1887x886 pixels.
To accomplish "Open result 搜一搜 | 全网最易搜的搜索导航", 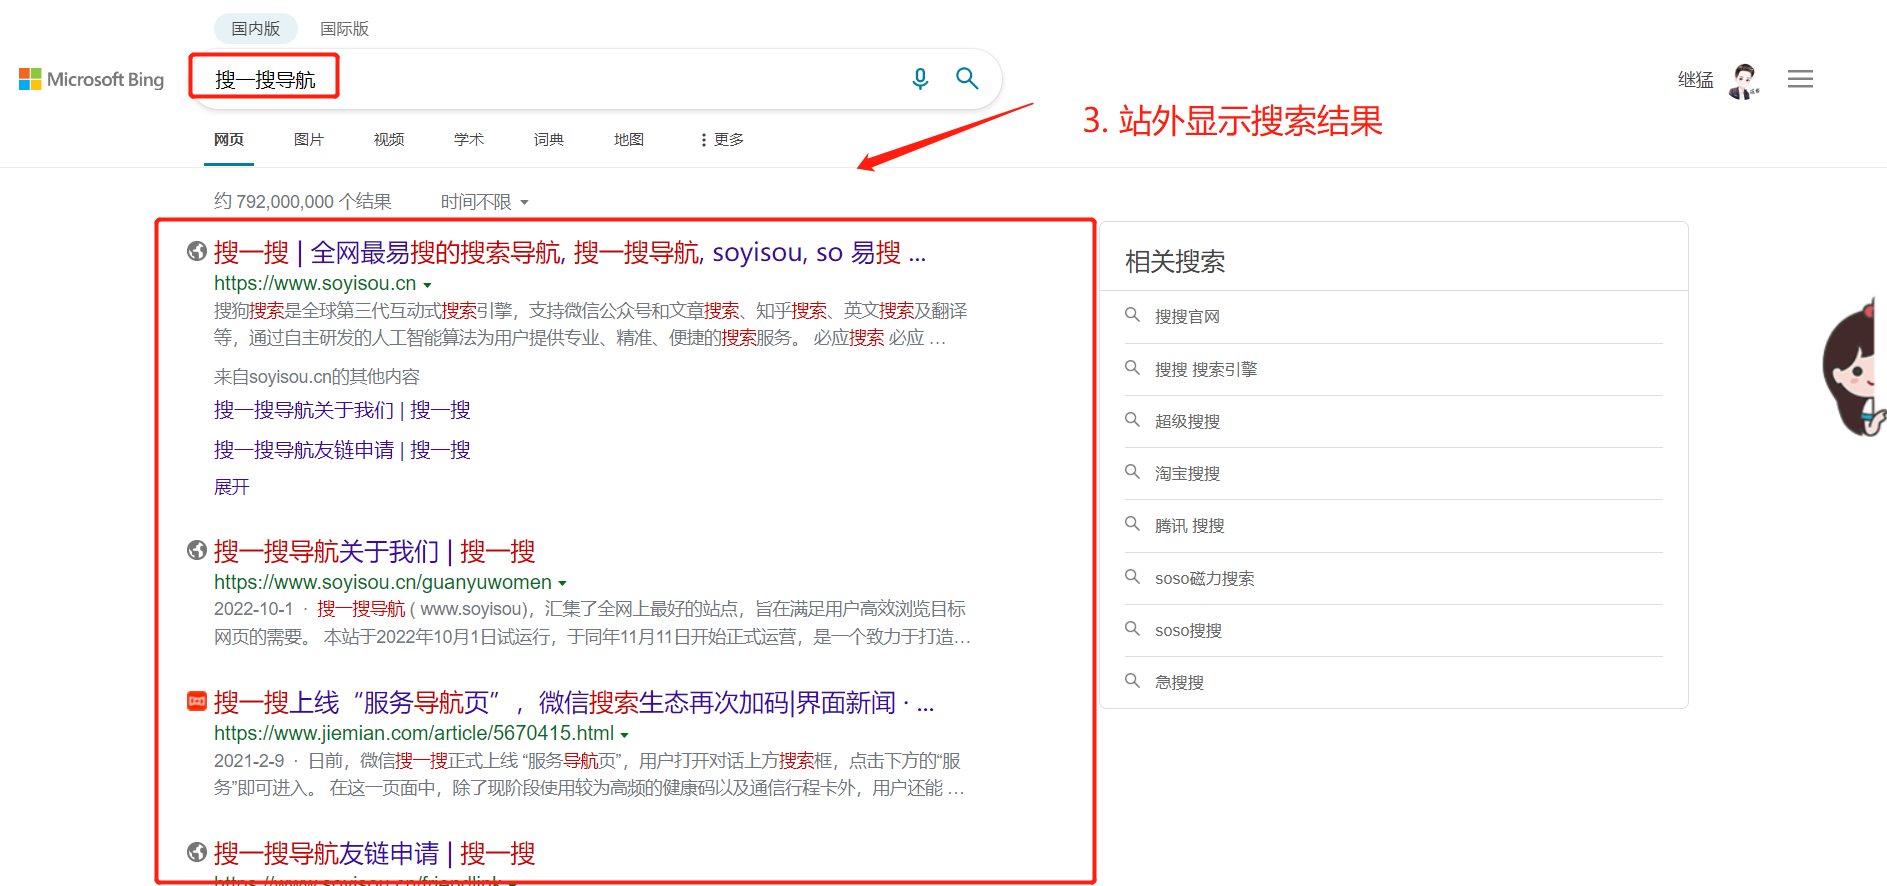I will (570, 252).
